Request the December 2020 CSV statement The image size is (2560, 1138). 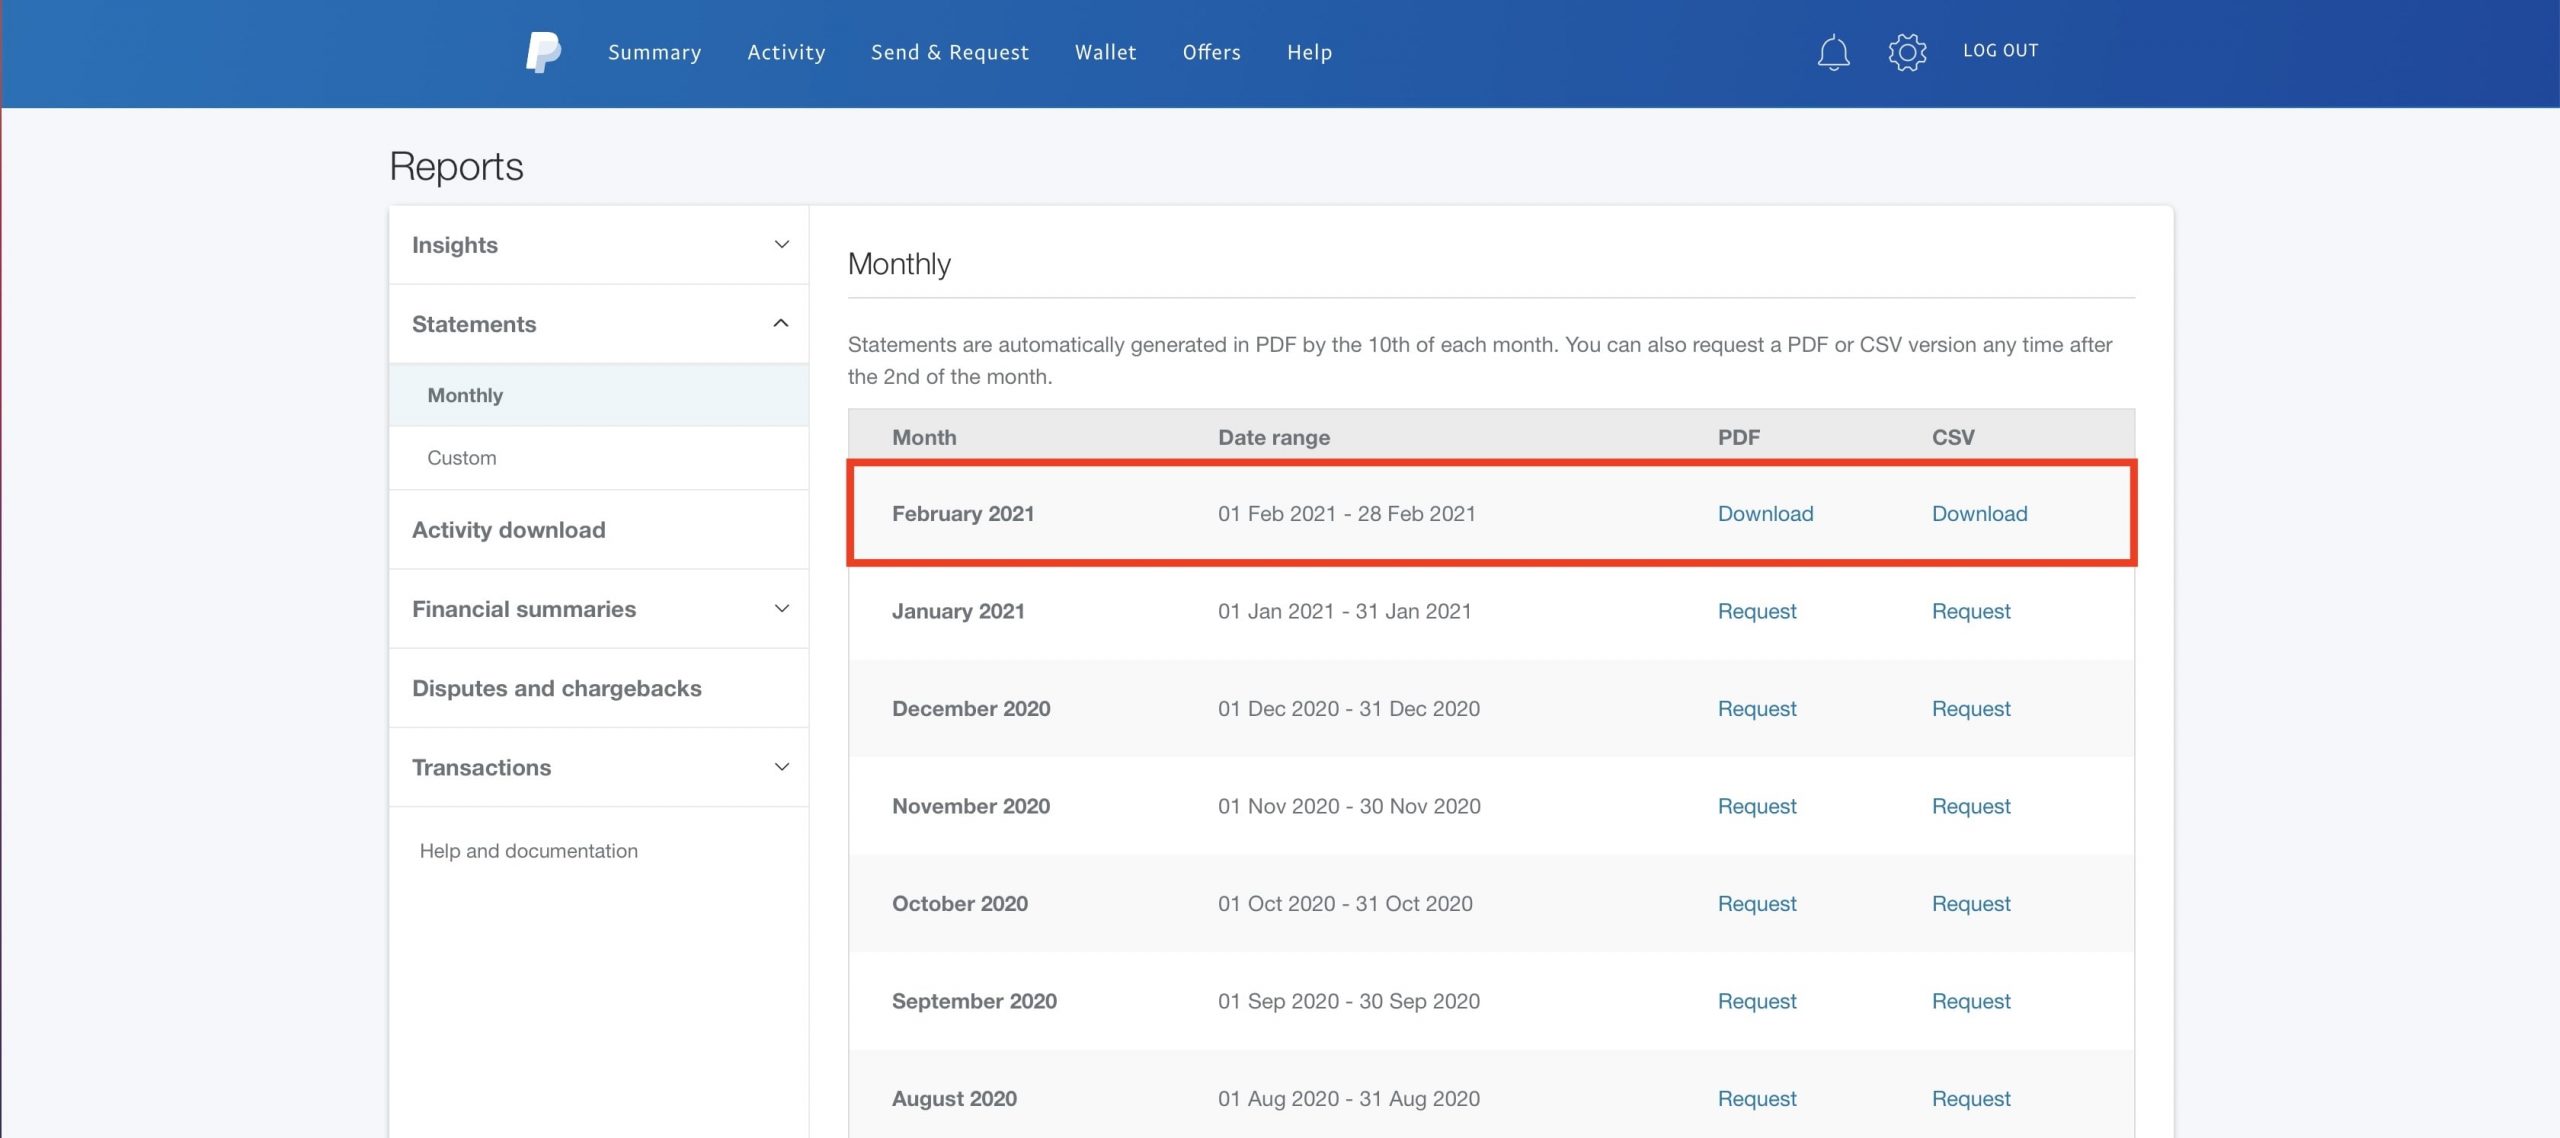pos(1970,709)
